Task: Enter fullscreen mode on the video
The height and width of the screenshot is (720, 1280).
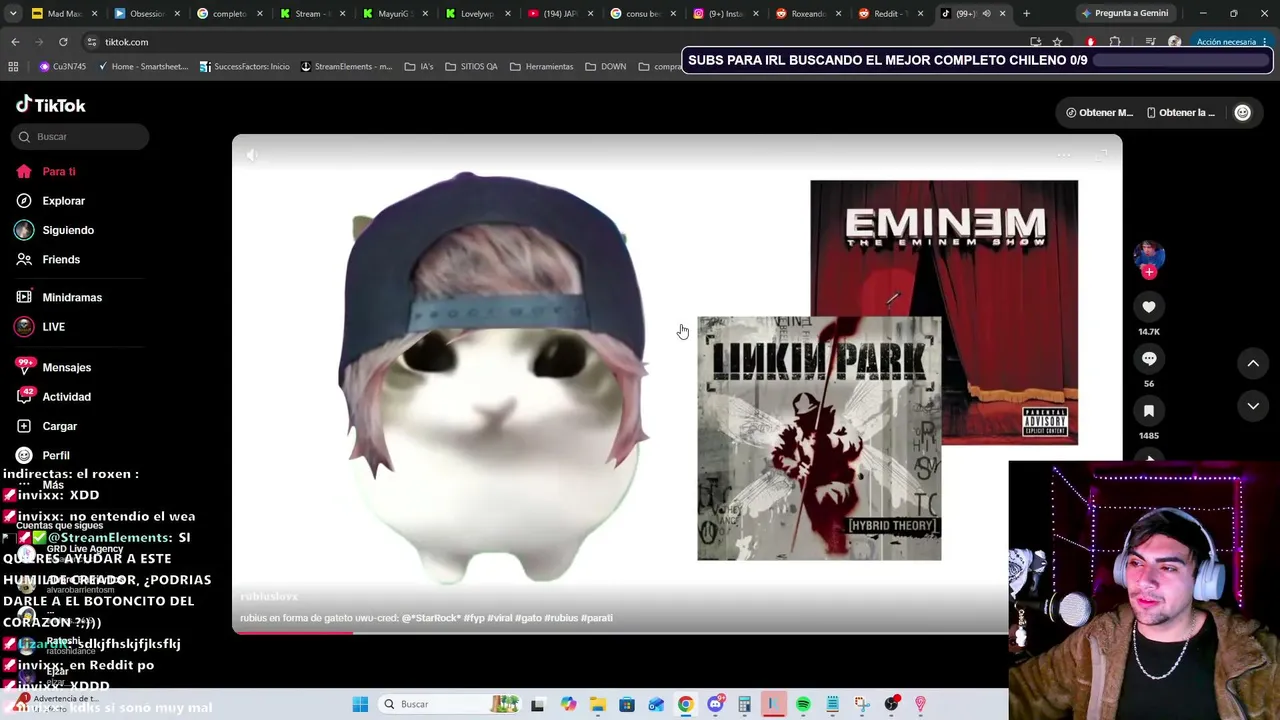Action: 1101,155
